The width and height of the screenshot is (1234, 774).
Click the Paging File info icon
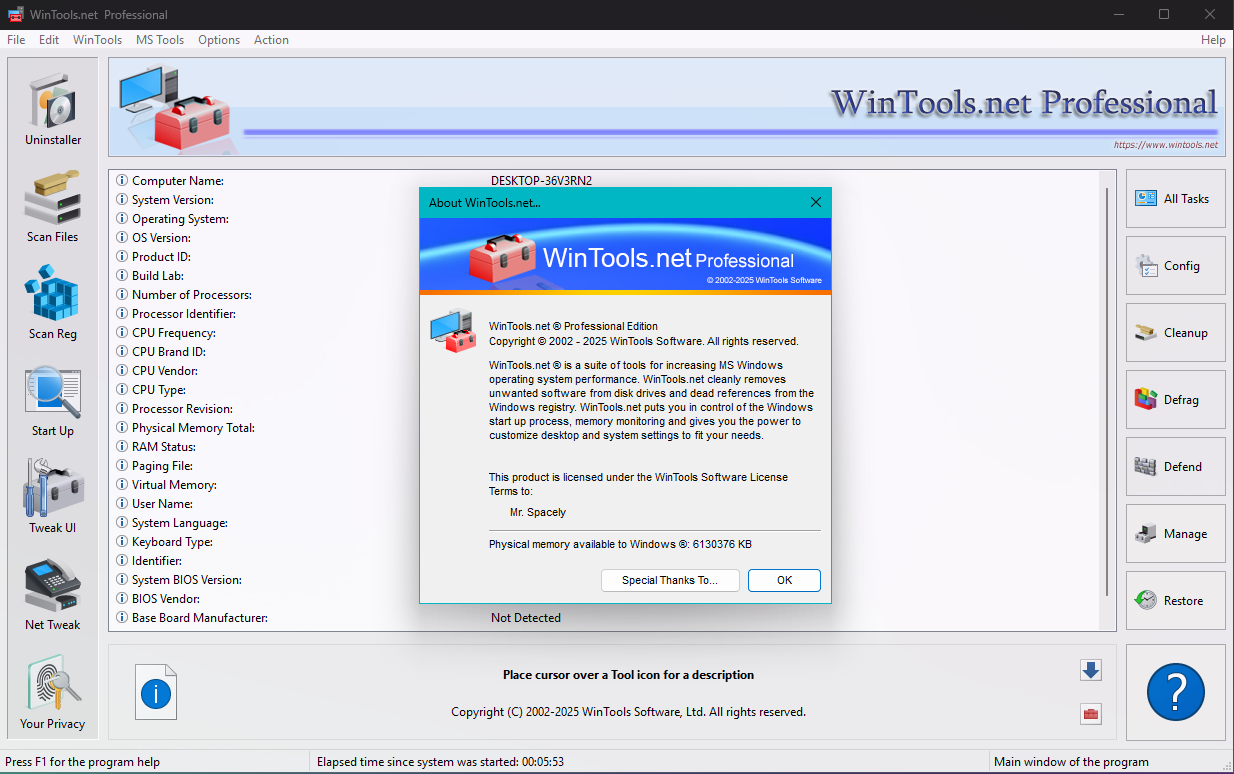122,466
